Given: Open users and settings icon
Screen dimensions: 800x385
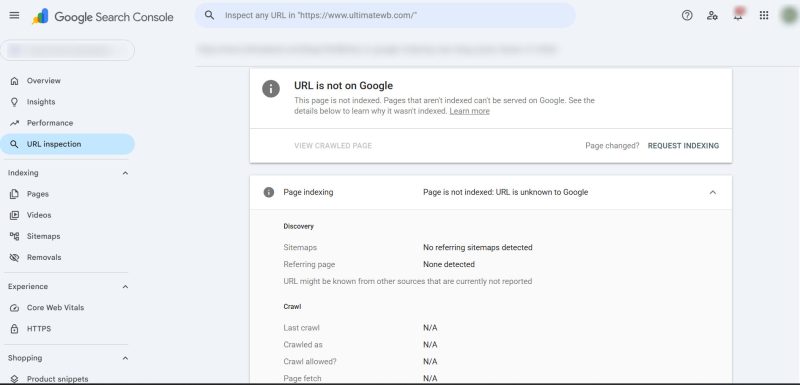Looking at the screenshot, I should 712,15.
